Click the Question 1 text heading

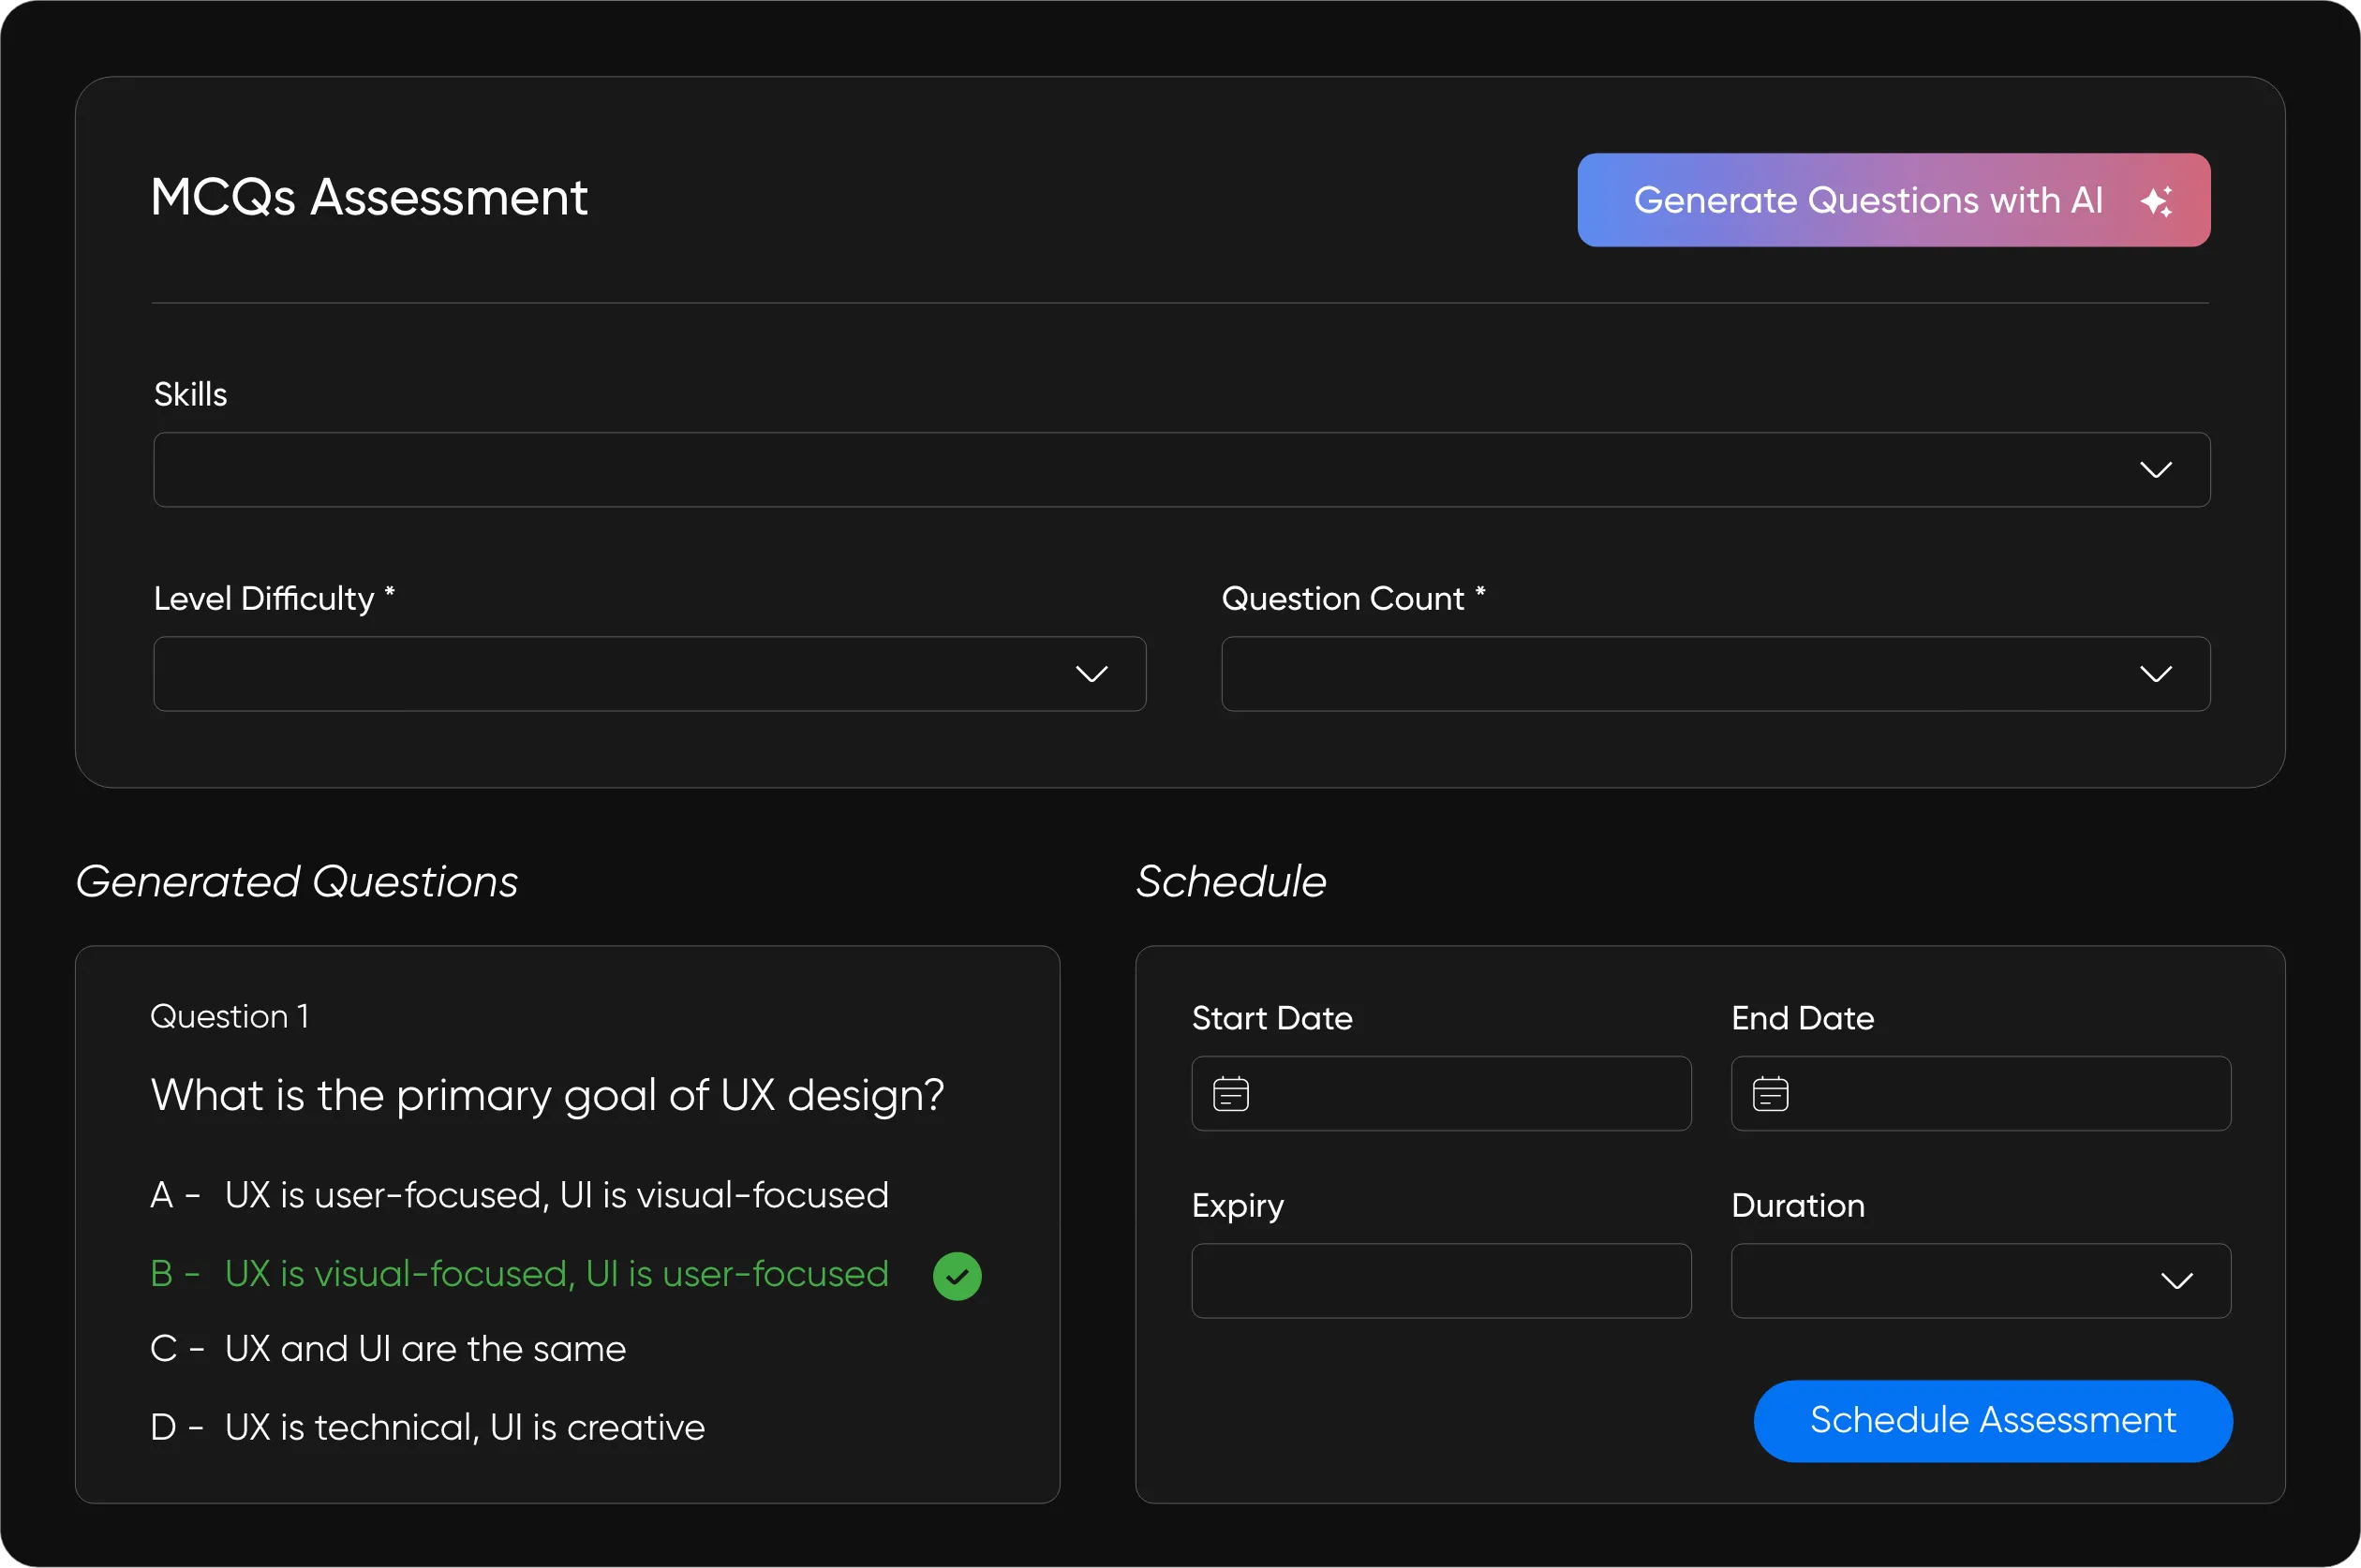point(229,1016)
